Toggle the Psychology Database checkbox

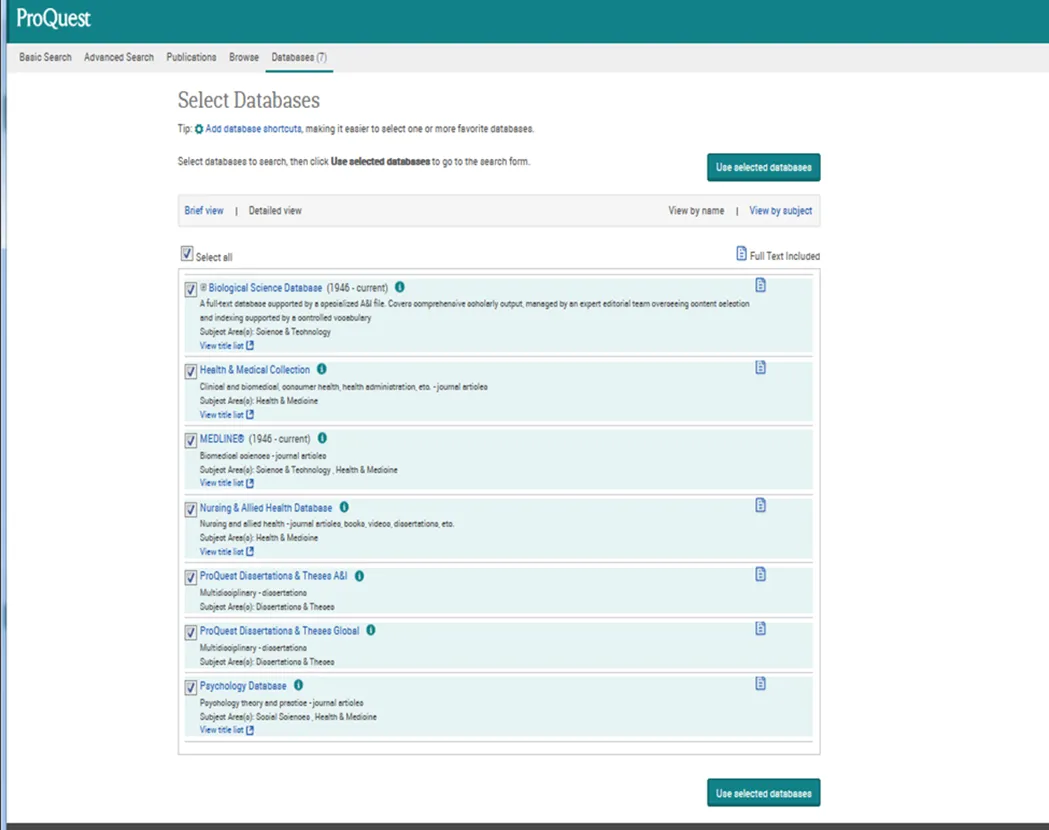(x=191, y=687)
